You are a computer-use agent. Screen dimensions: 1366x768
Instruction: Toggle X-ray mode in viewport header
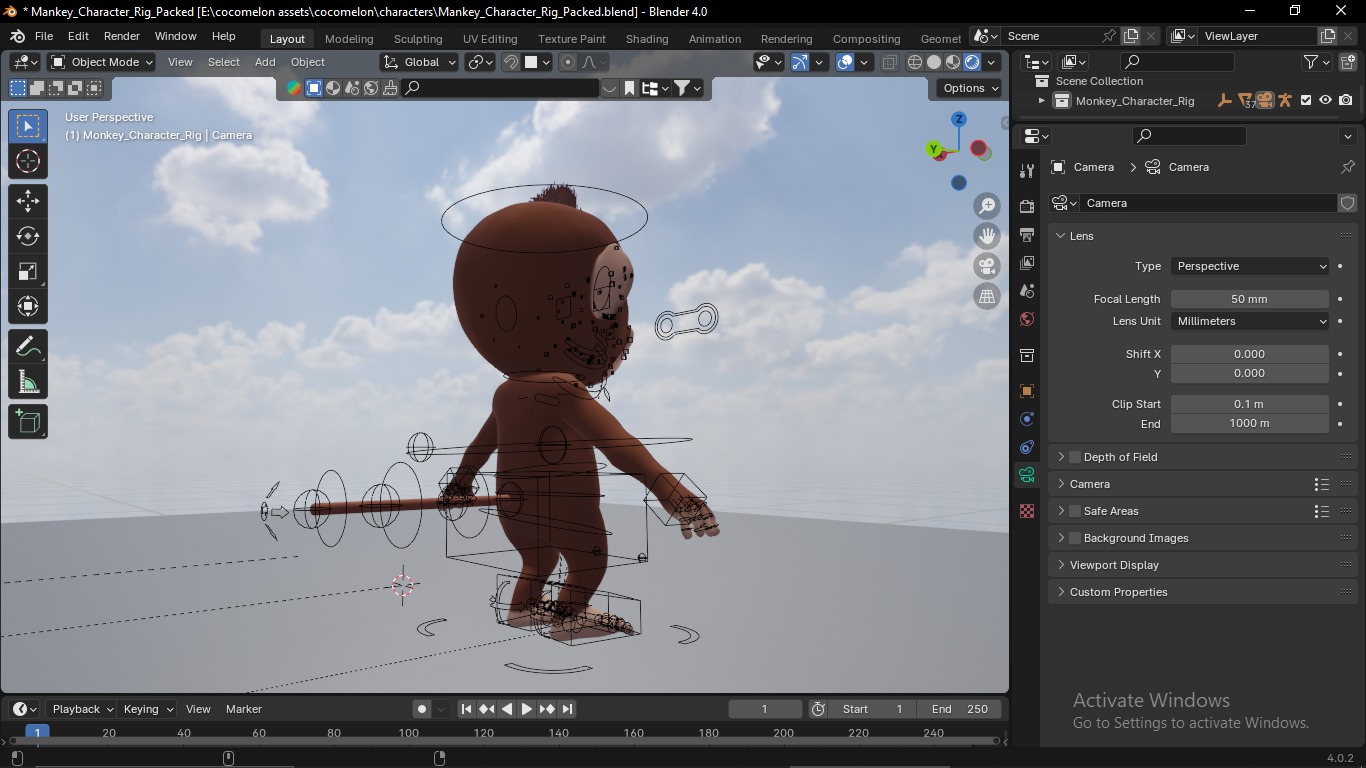(890, 62)
